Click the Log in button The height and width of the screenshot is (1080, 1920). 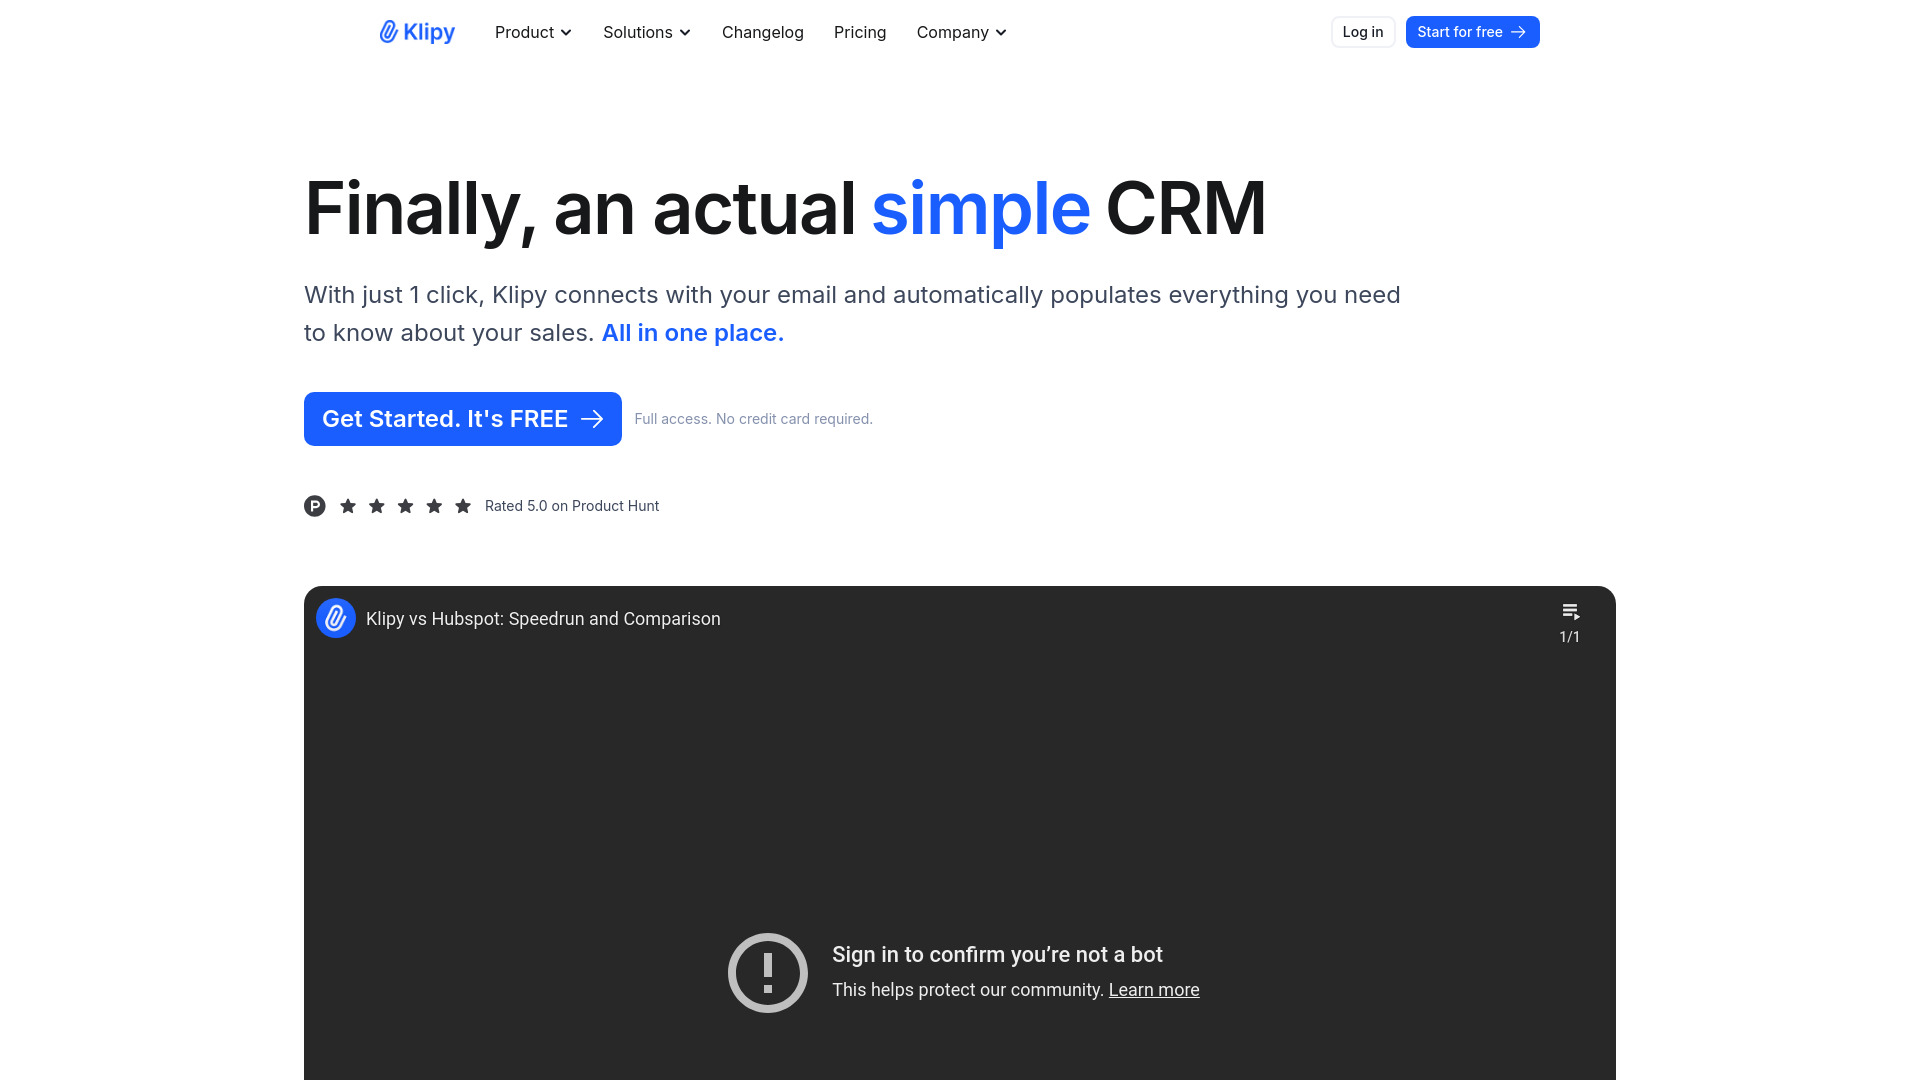click(x=1362, y=32)
